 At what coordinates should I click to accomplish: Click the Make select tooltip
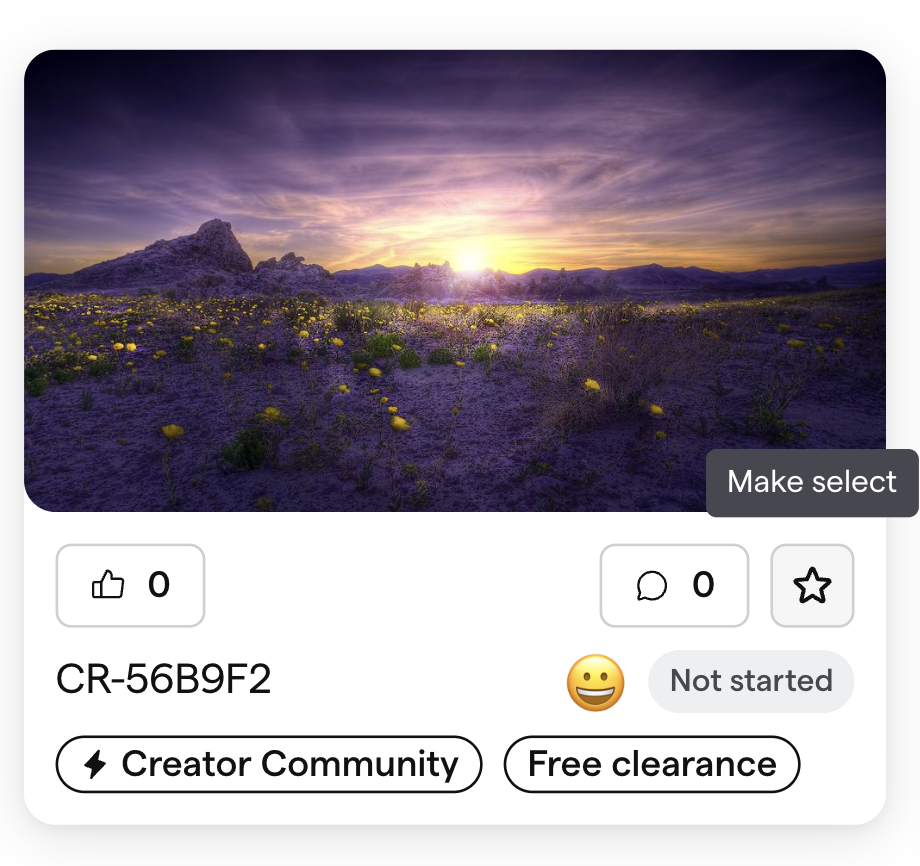pyautogui.click(x=812, y=482)
